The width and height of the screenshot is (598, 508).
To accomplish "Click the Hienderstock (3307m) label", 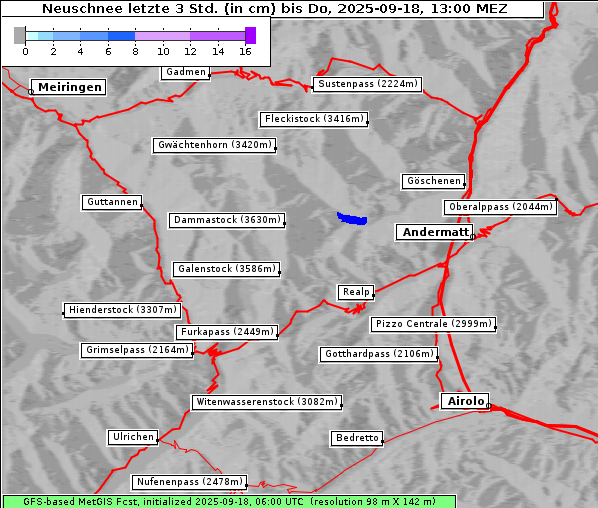I will tap(122, 310).
